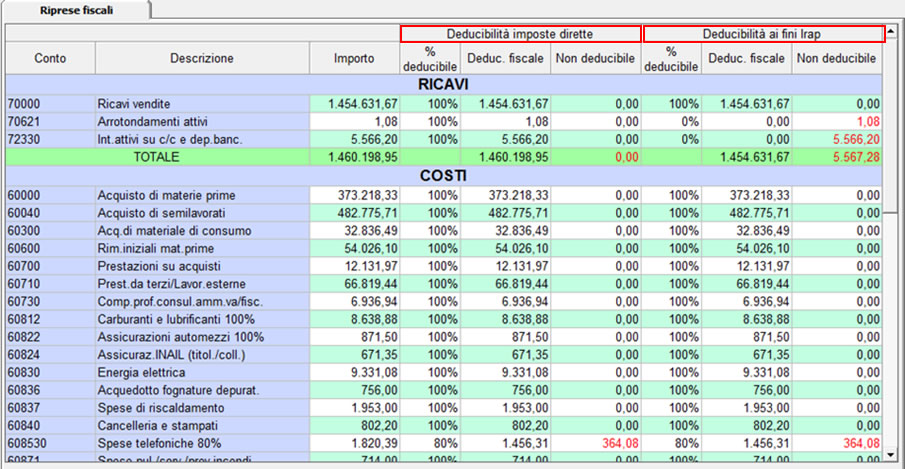Select account 60822 cell
Screen dimensions: 905x469
coord(50,337)
